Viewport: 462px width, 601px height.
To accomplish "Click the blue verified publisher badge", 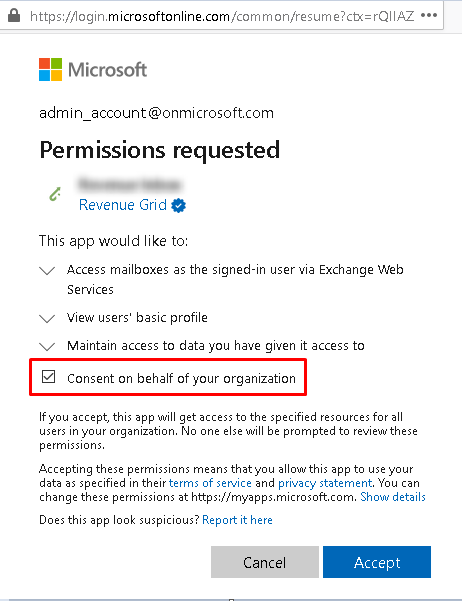I will tap(178, 205).
